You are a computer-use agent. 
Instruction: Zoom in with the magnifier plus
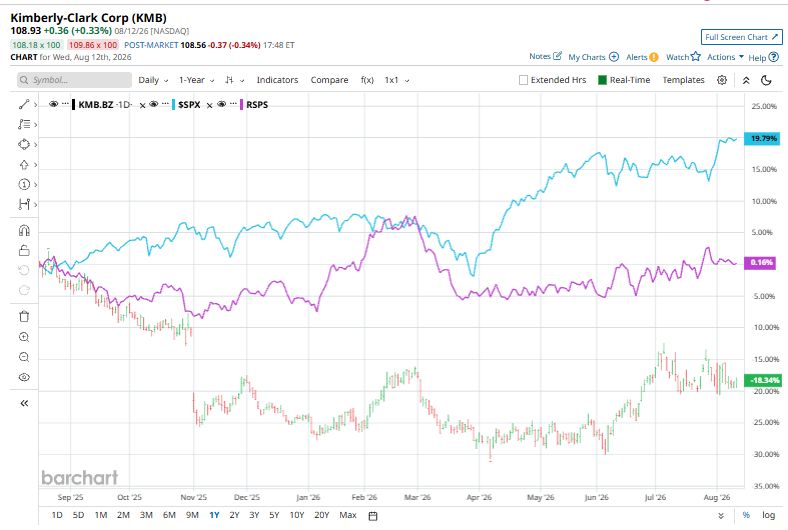pos(24,337)
